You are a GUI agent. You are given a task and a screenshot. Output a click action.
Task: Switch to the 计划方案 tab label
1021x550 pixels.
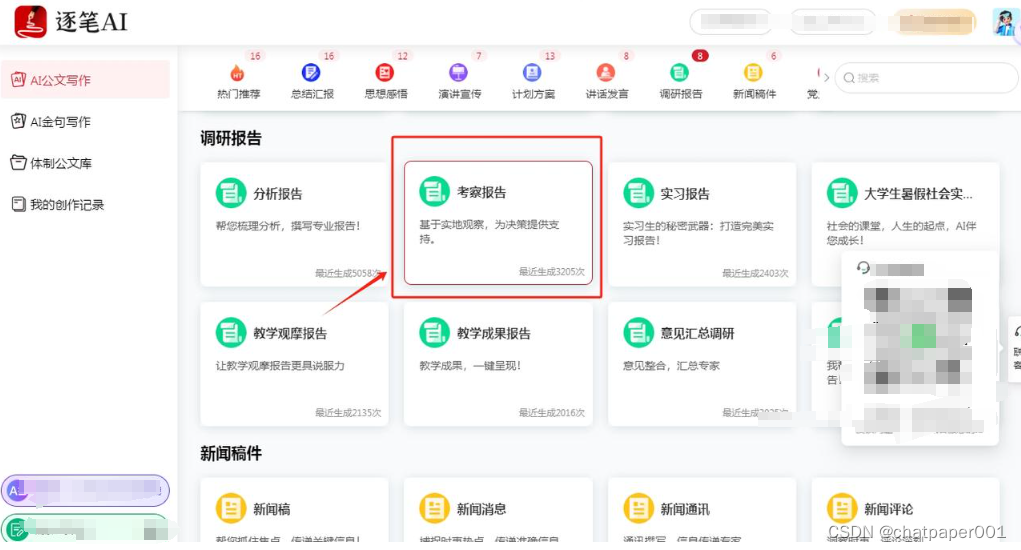coord(533,94)
